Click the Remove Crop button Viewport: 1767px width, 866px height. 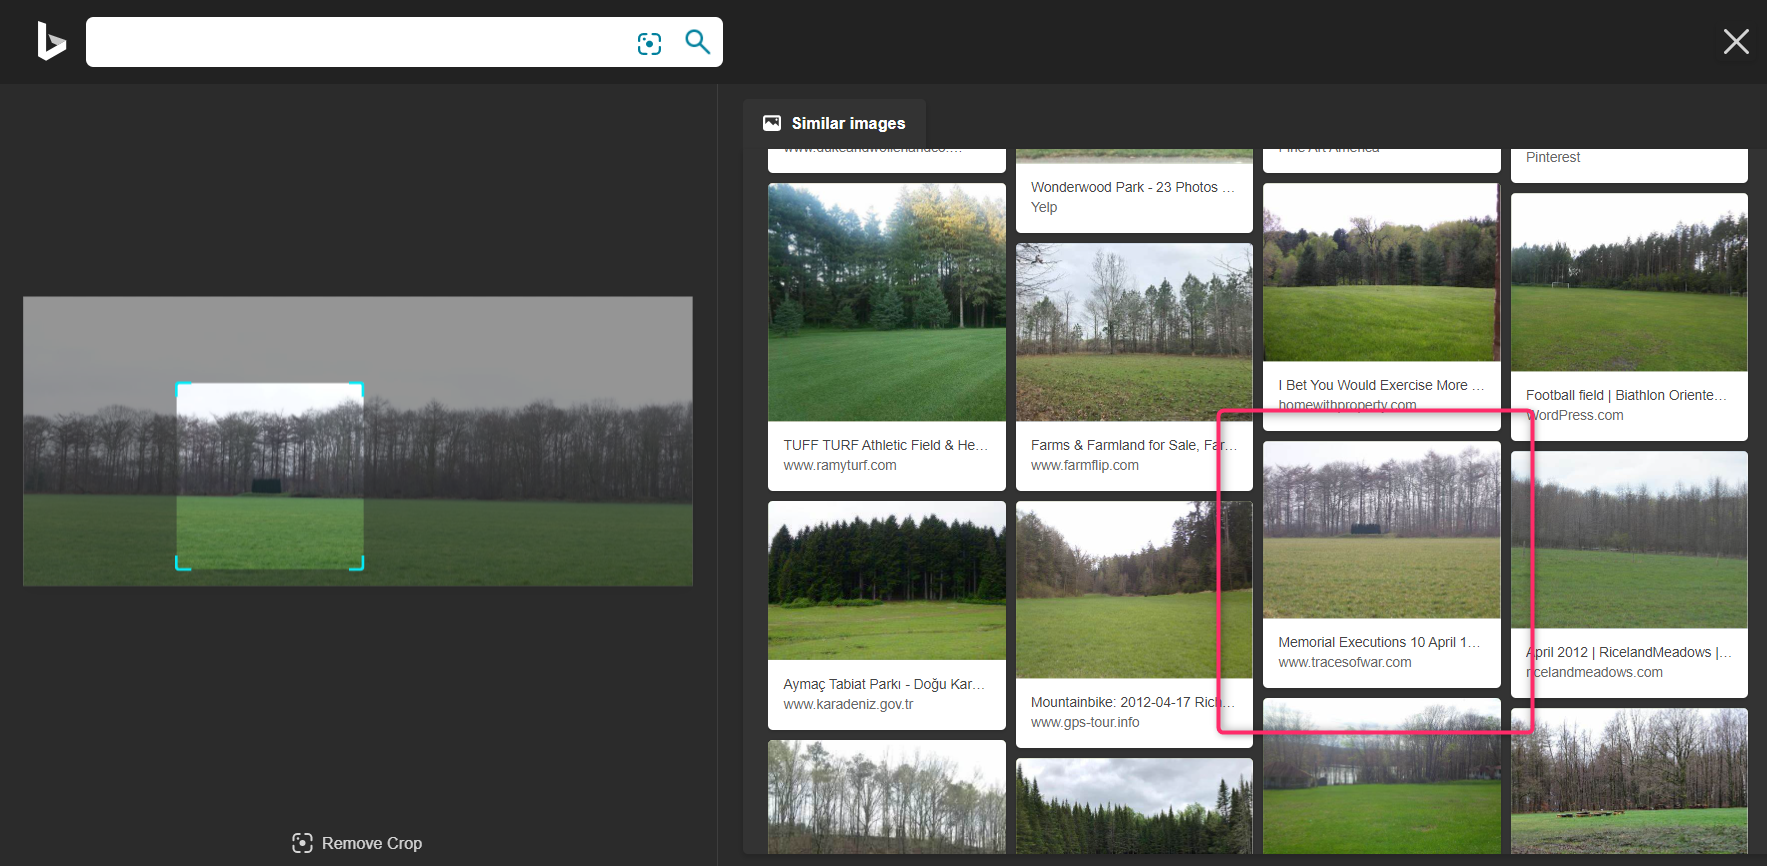coord(357,843)
